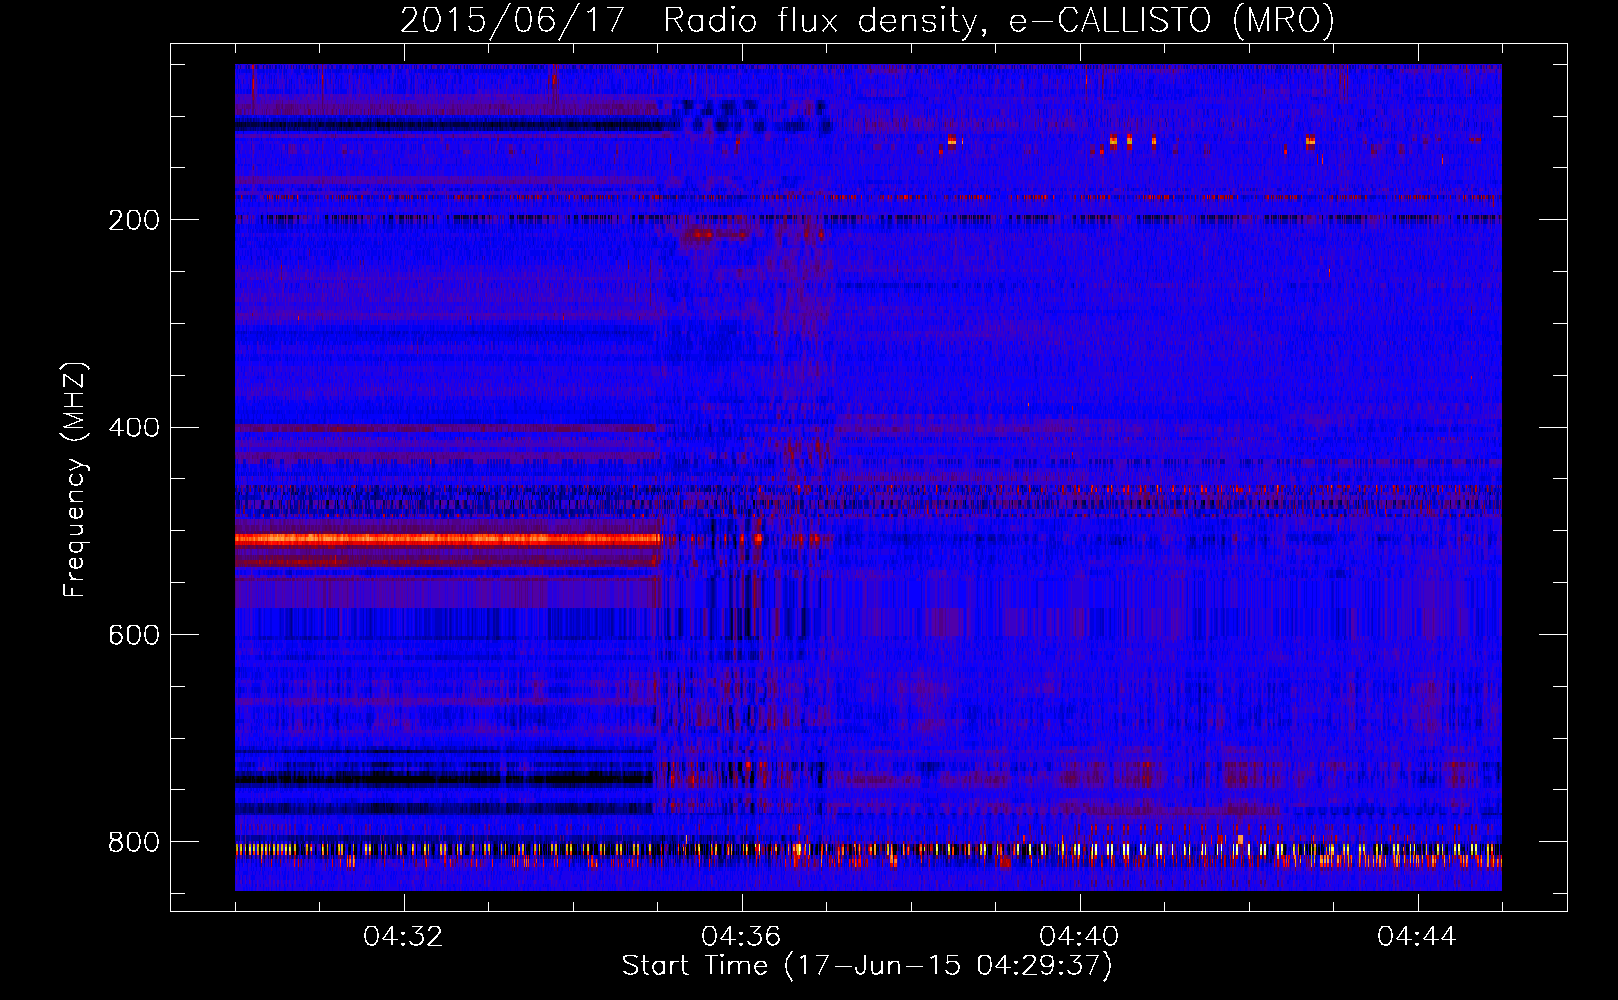Click the '600' frequency tick label

(x=133, y=635)
